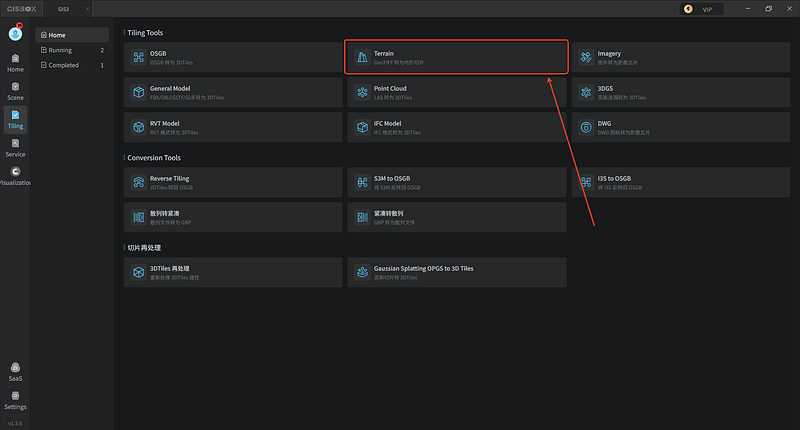Viewport: 800px width, 430px height.
Task: Open the 3DTiles 再处理 tool
Action: click(233, 272)
